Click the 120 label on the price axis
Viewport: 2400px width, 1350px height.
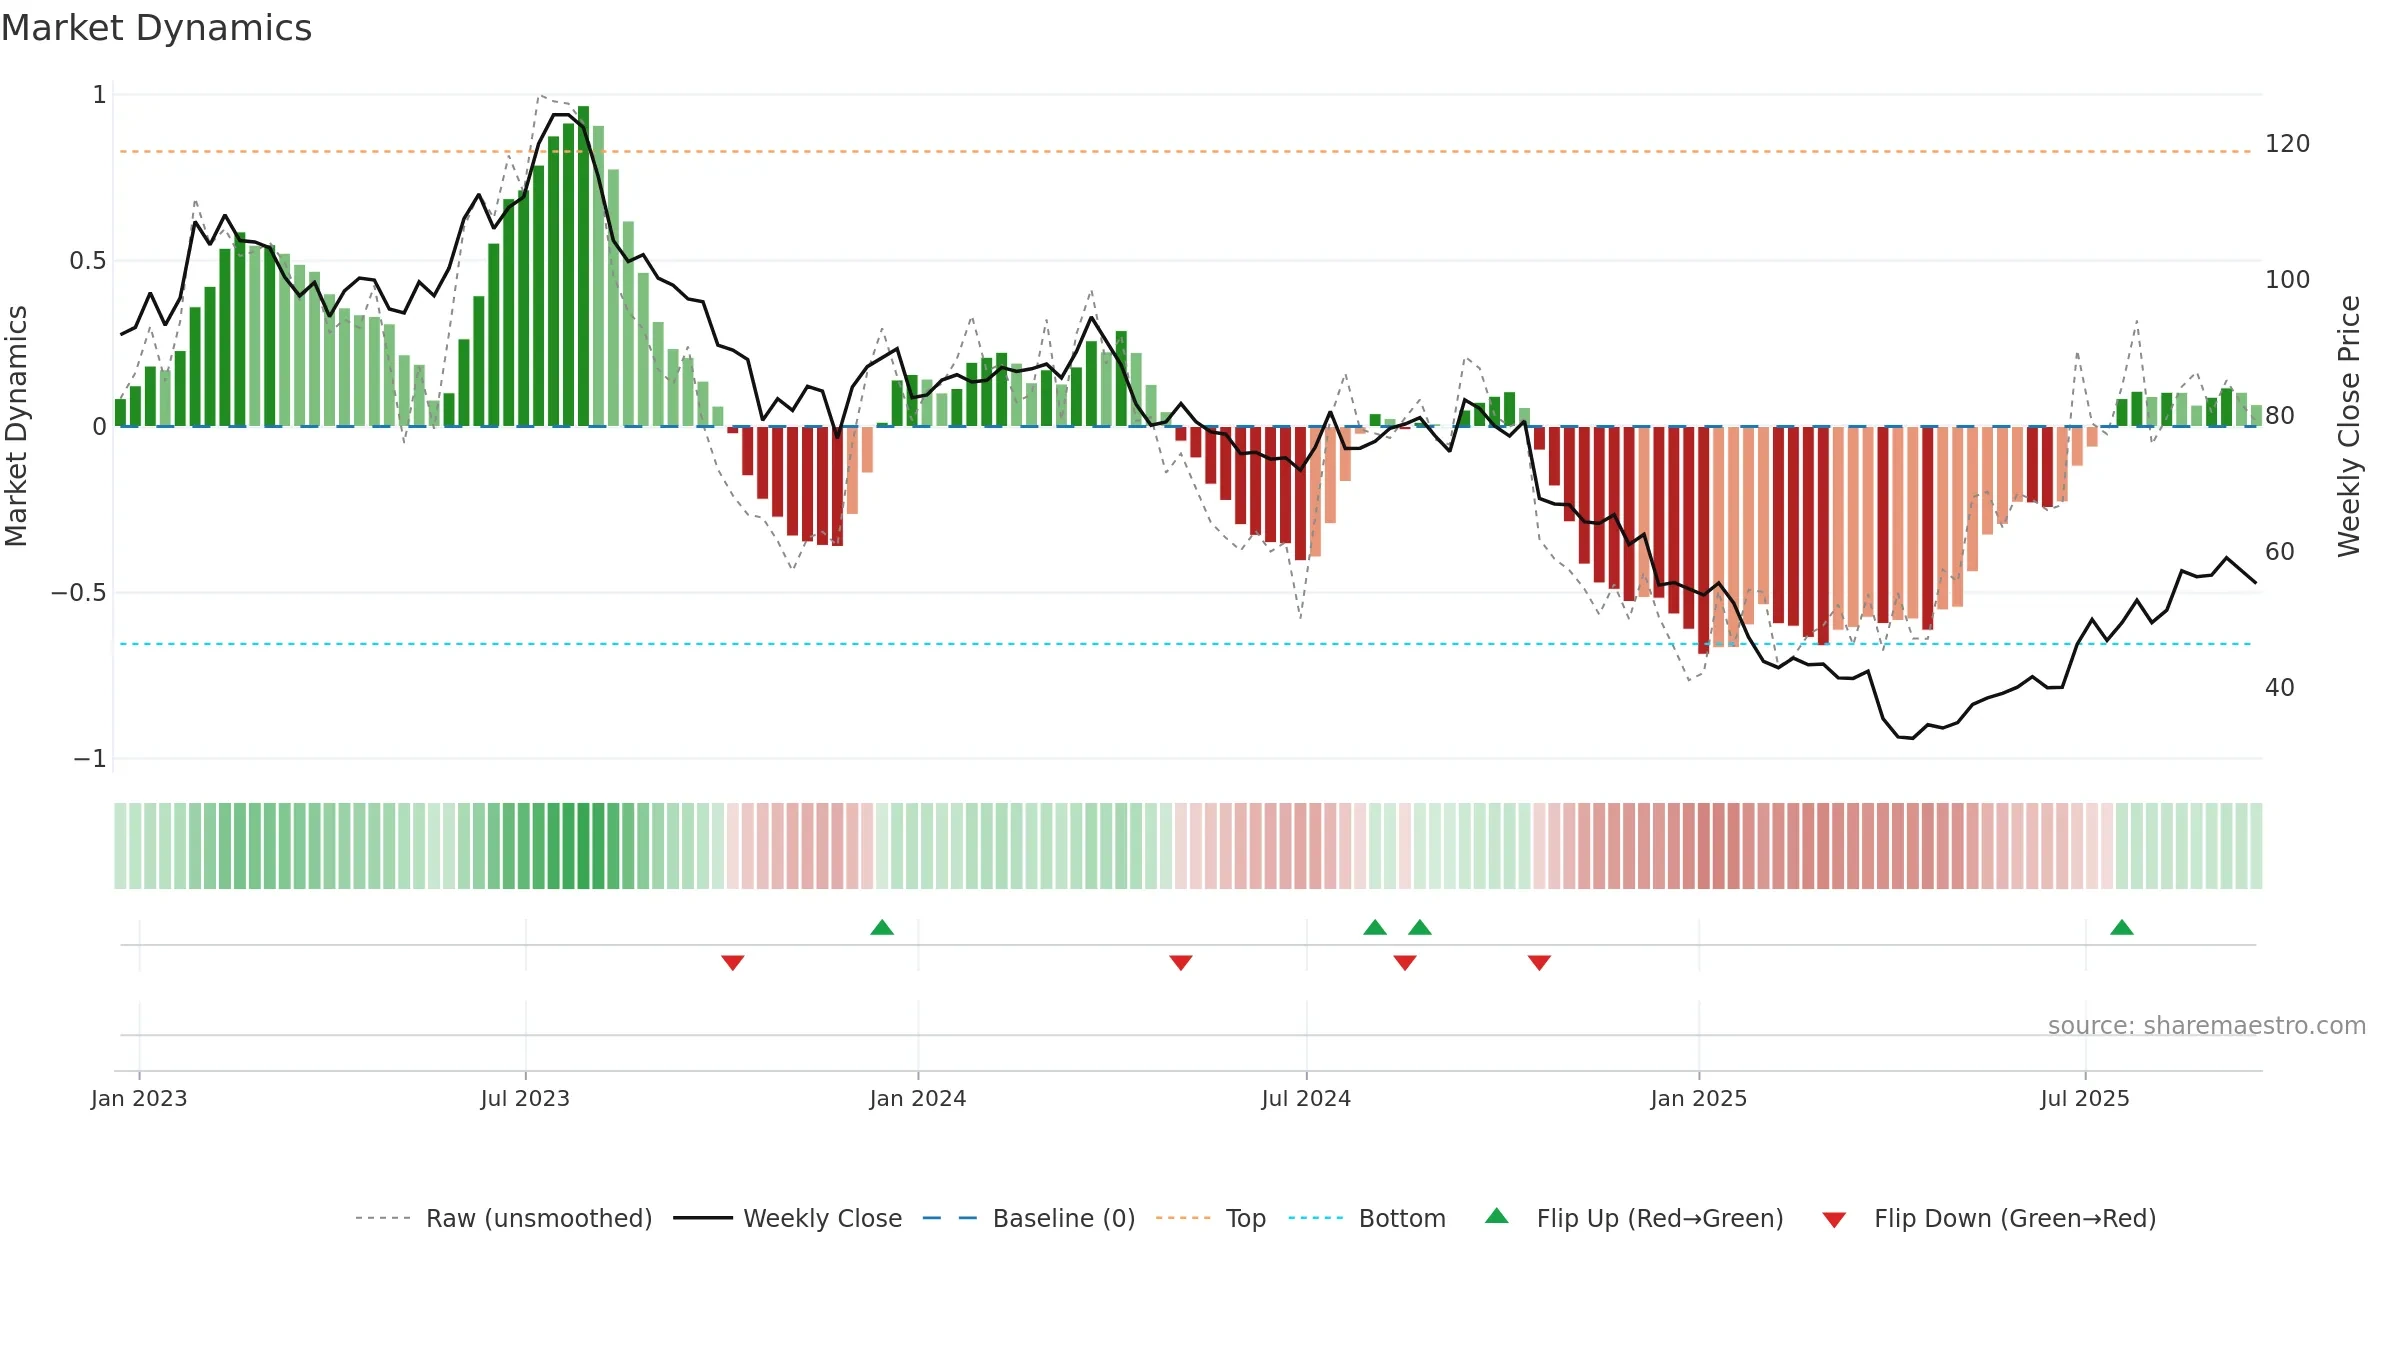click(x=2288, y=144)
